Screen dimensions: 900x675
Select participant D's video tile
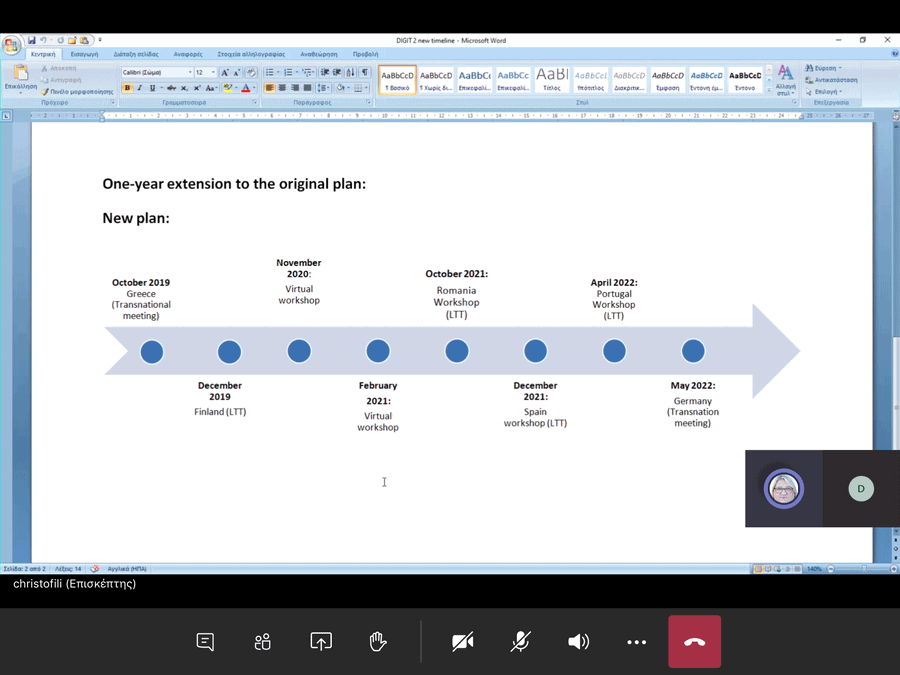click(x=860, y=488)
